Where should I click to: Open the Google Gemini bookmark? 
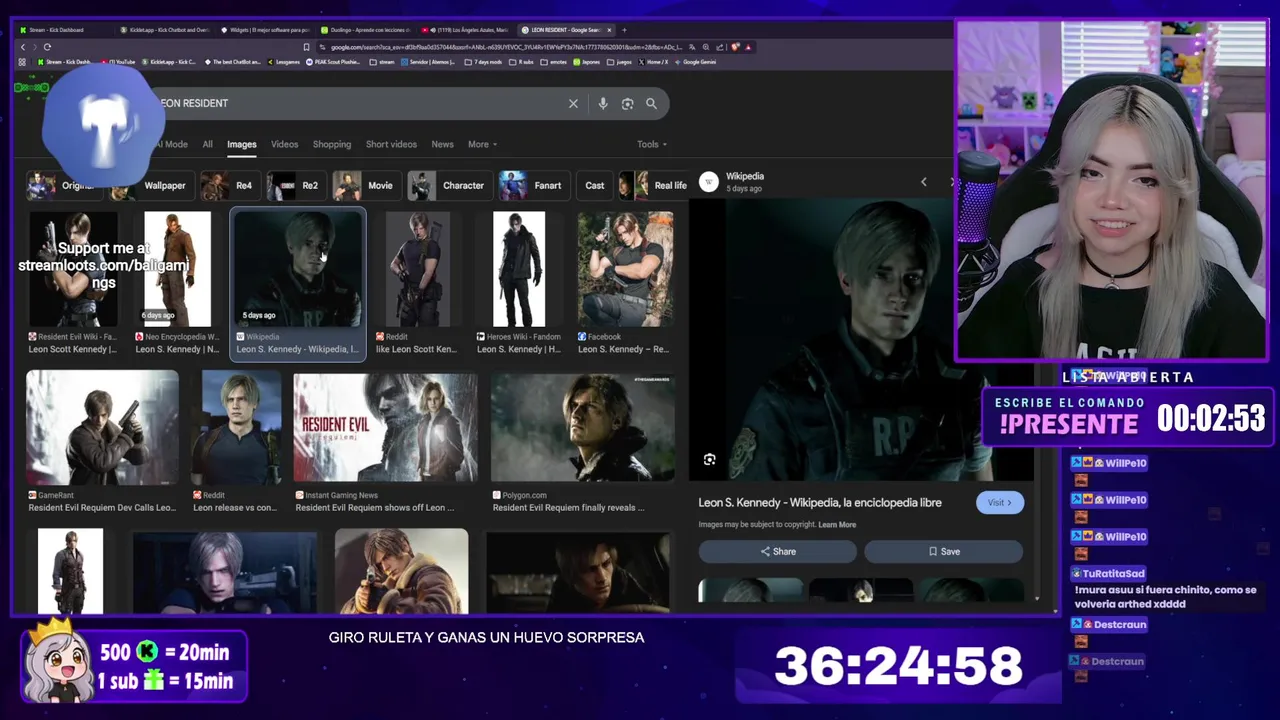[x=695, y=62]
